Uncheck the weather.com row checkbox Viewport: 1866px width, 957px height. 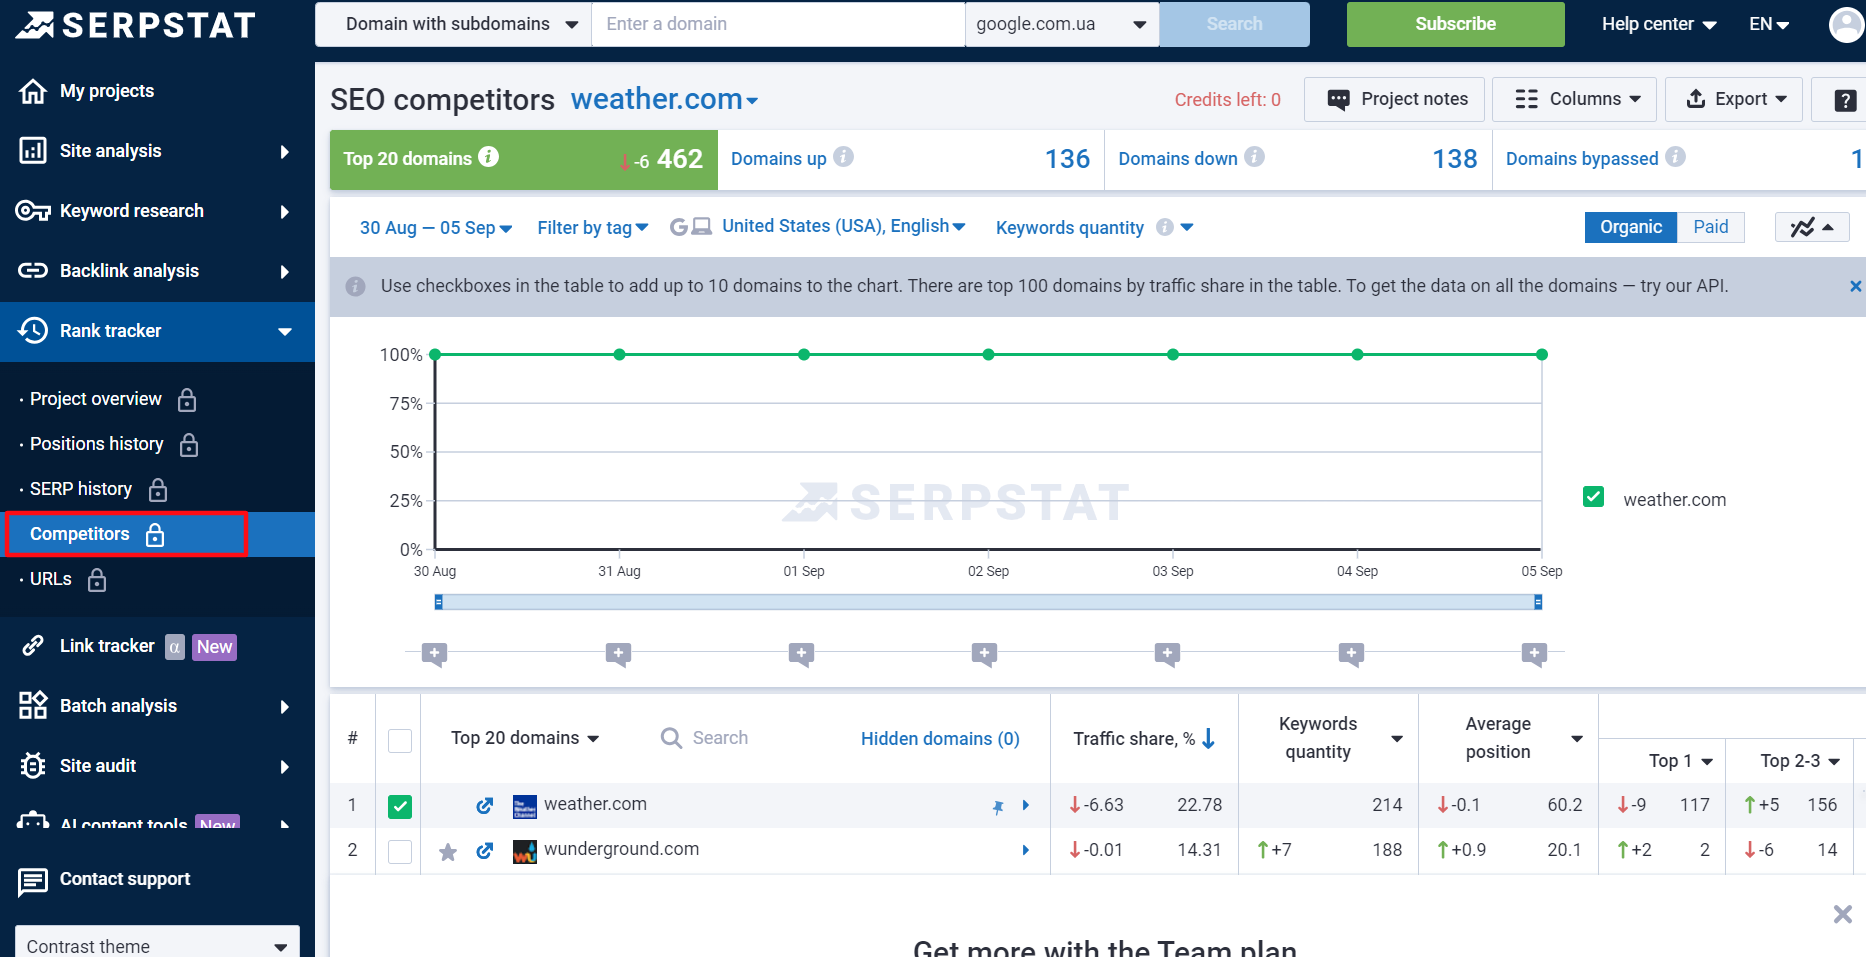400,806
